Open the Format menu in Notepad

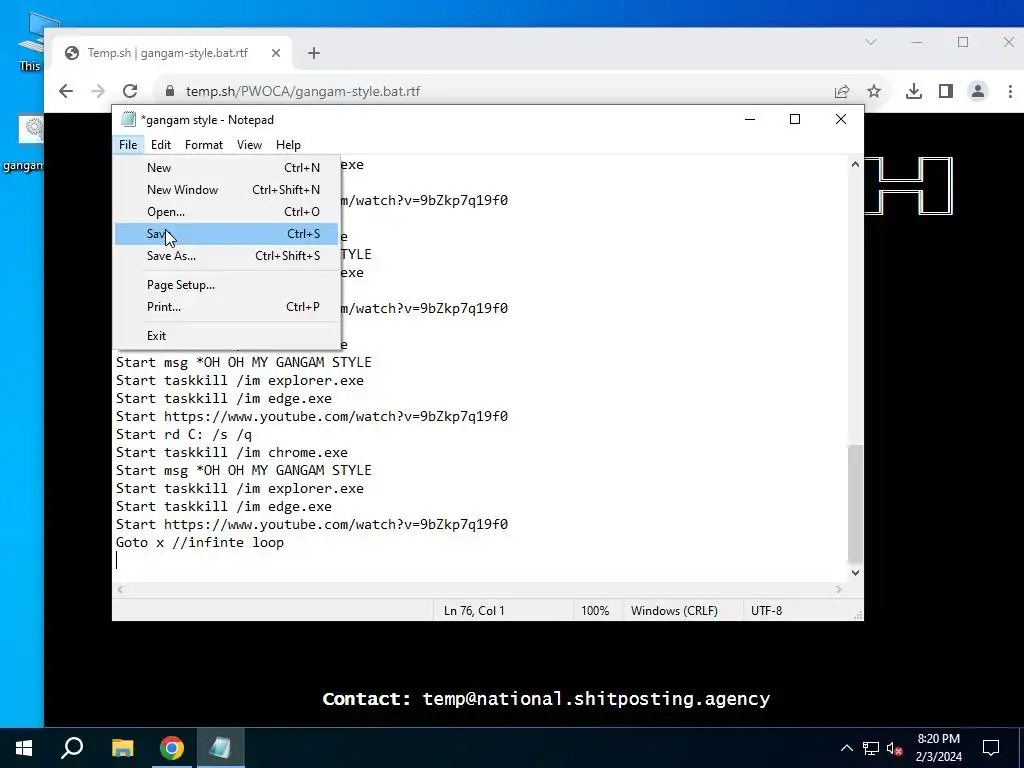tap(204, 145)
